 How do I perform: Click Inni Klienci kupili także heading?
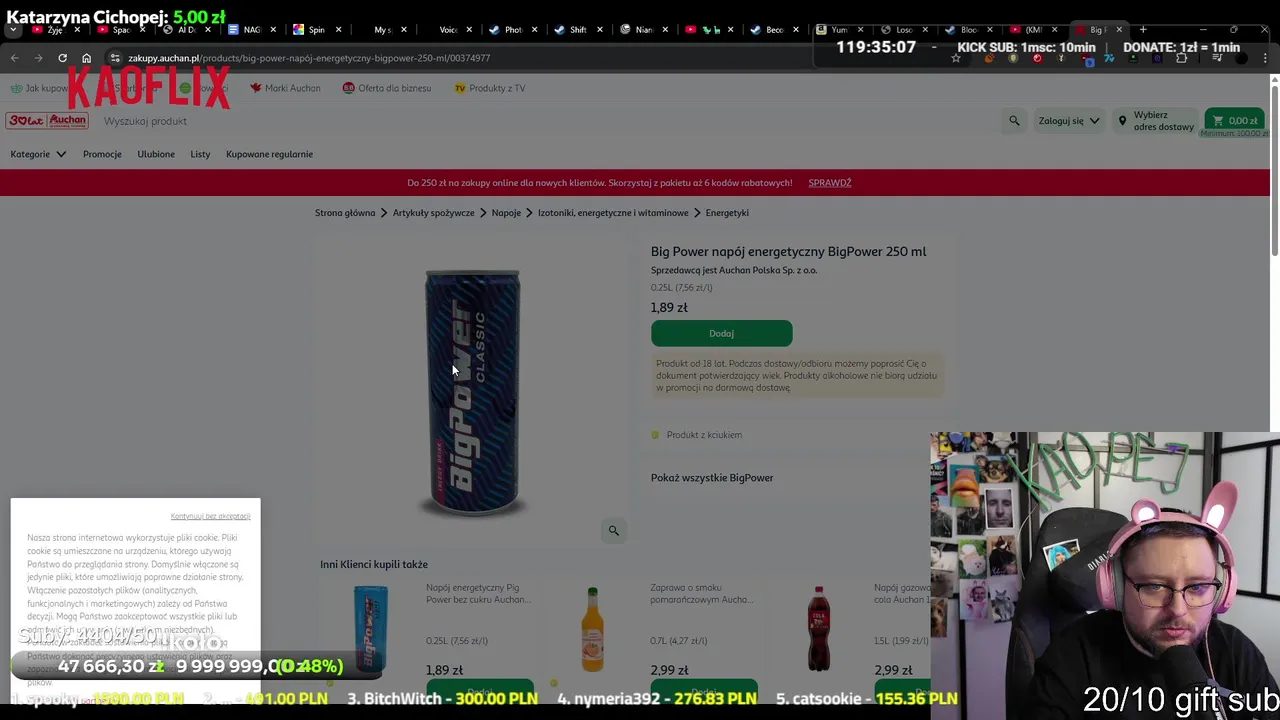374,565
